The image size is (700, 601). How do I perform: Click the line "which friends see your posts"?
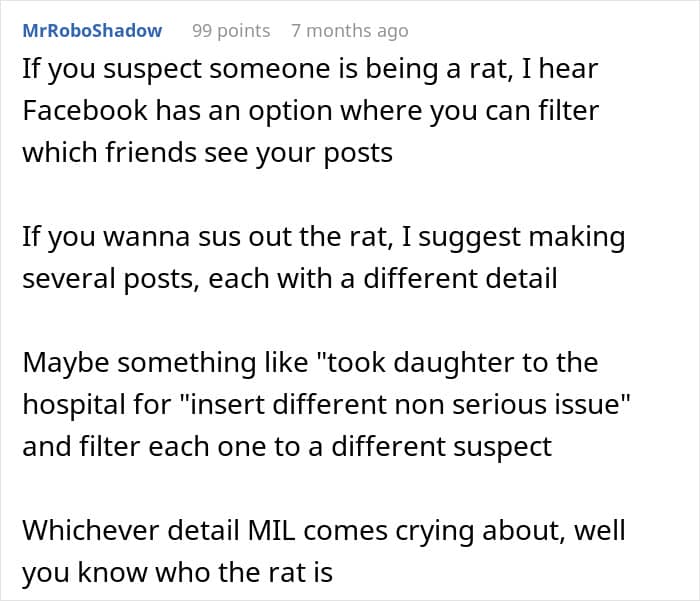207,153
